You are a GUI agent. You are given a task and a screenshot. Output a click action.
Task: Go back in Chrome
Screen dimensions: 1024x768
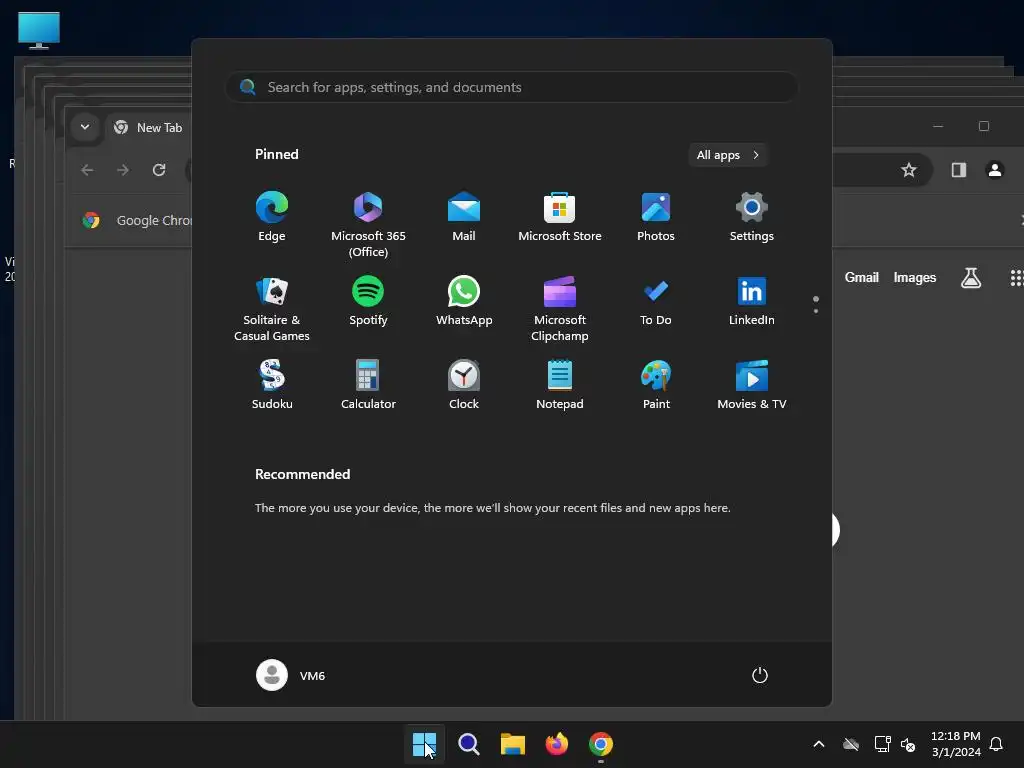pyautogui.click(x=87, y=170)
